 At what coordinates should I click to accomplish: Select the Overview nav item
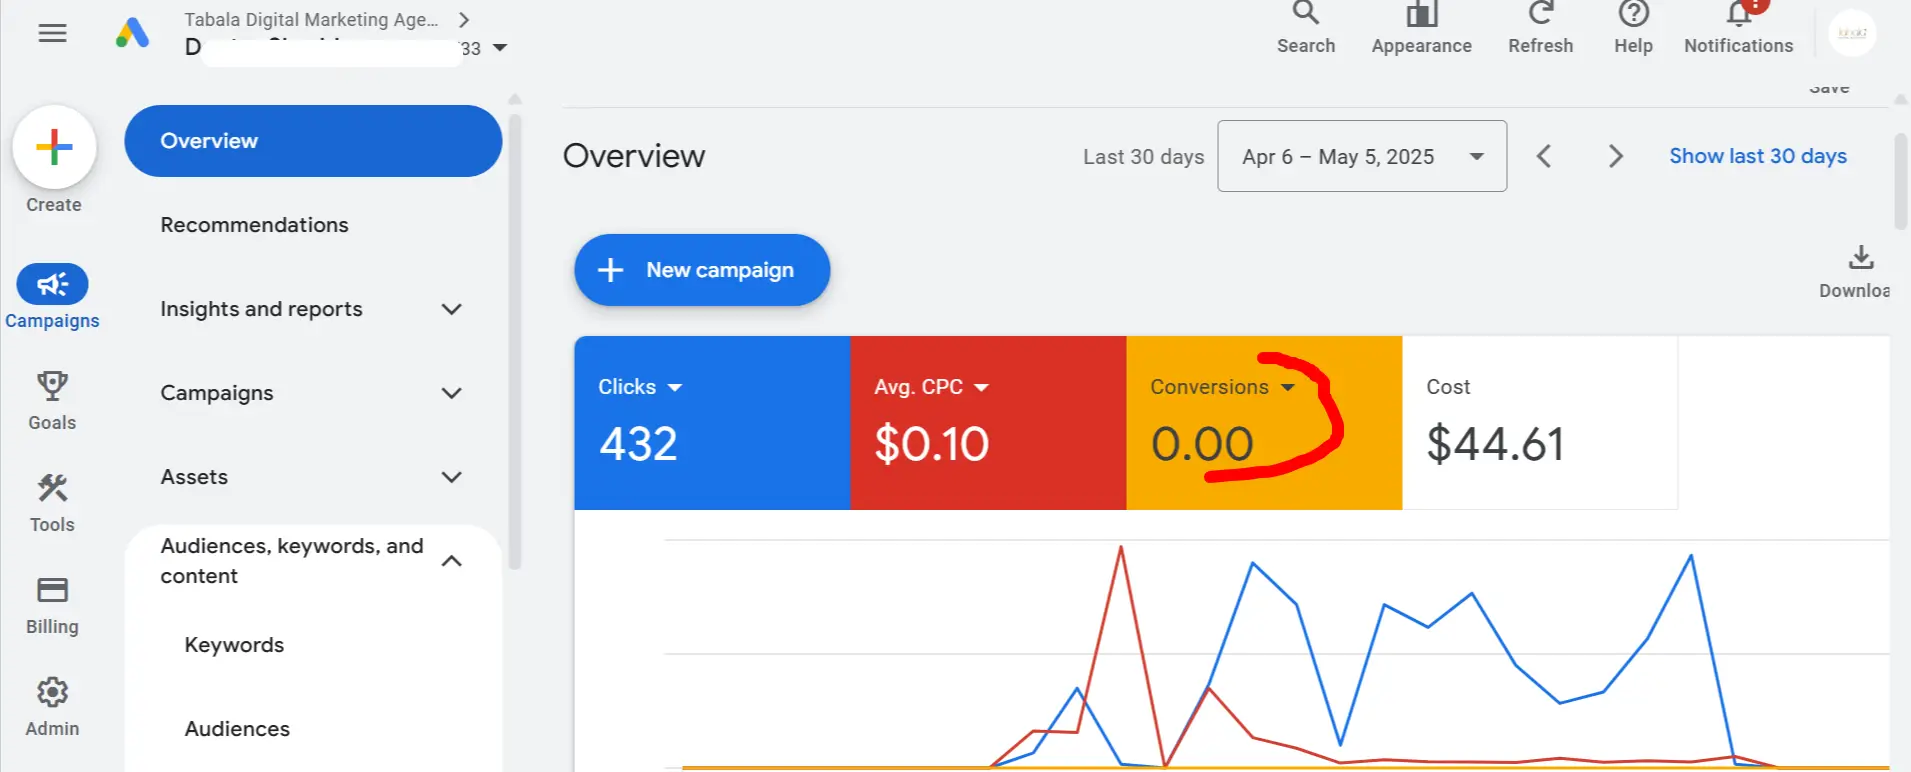click(x=313, y=141)
